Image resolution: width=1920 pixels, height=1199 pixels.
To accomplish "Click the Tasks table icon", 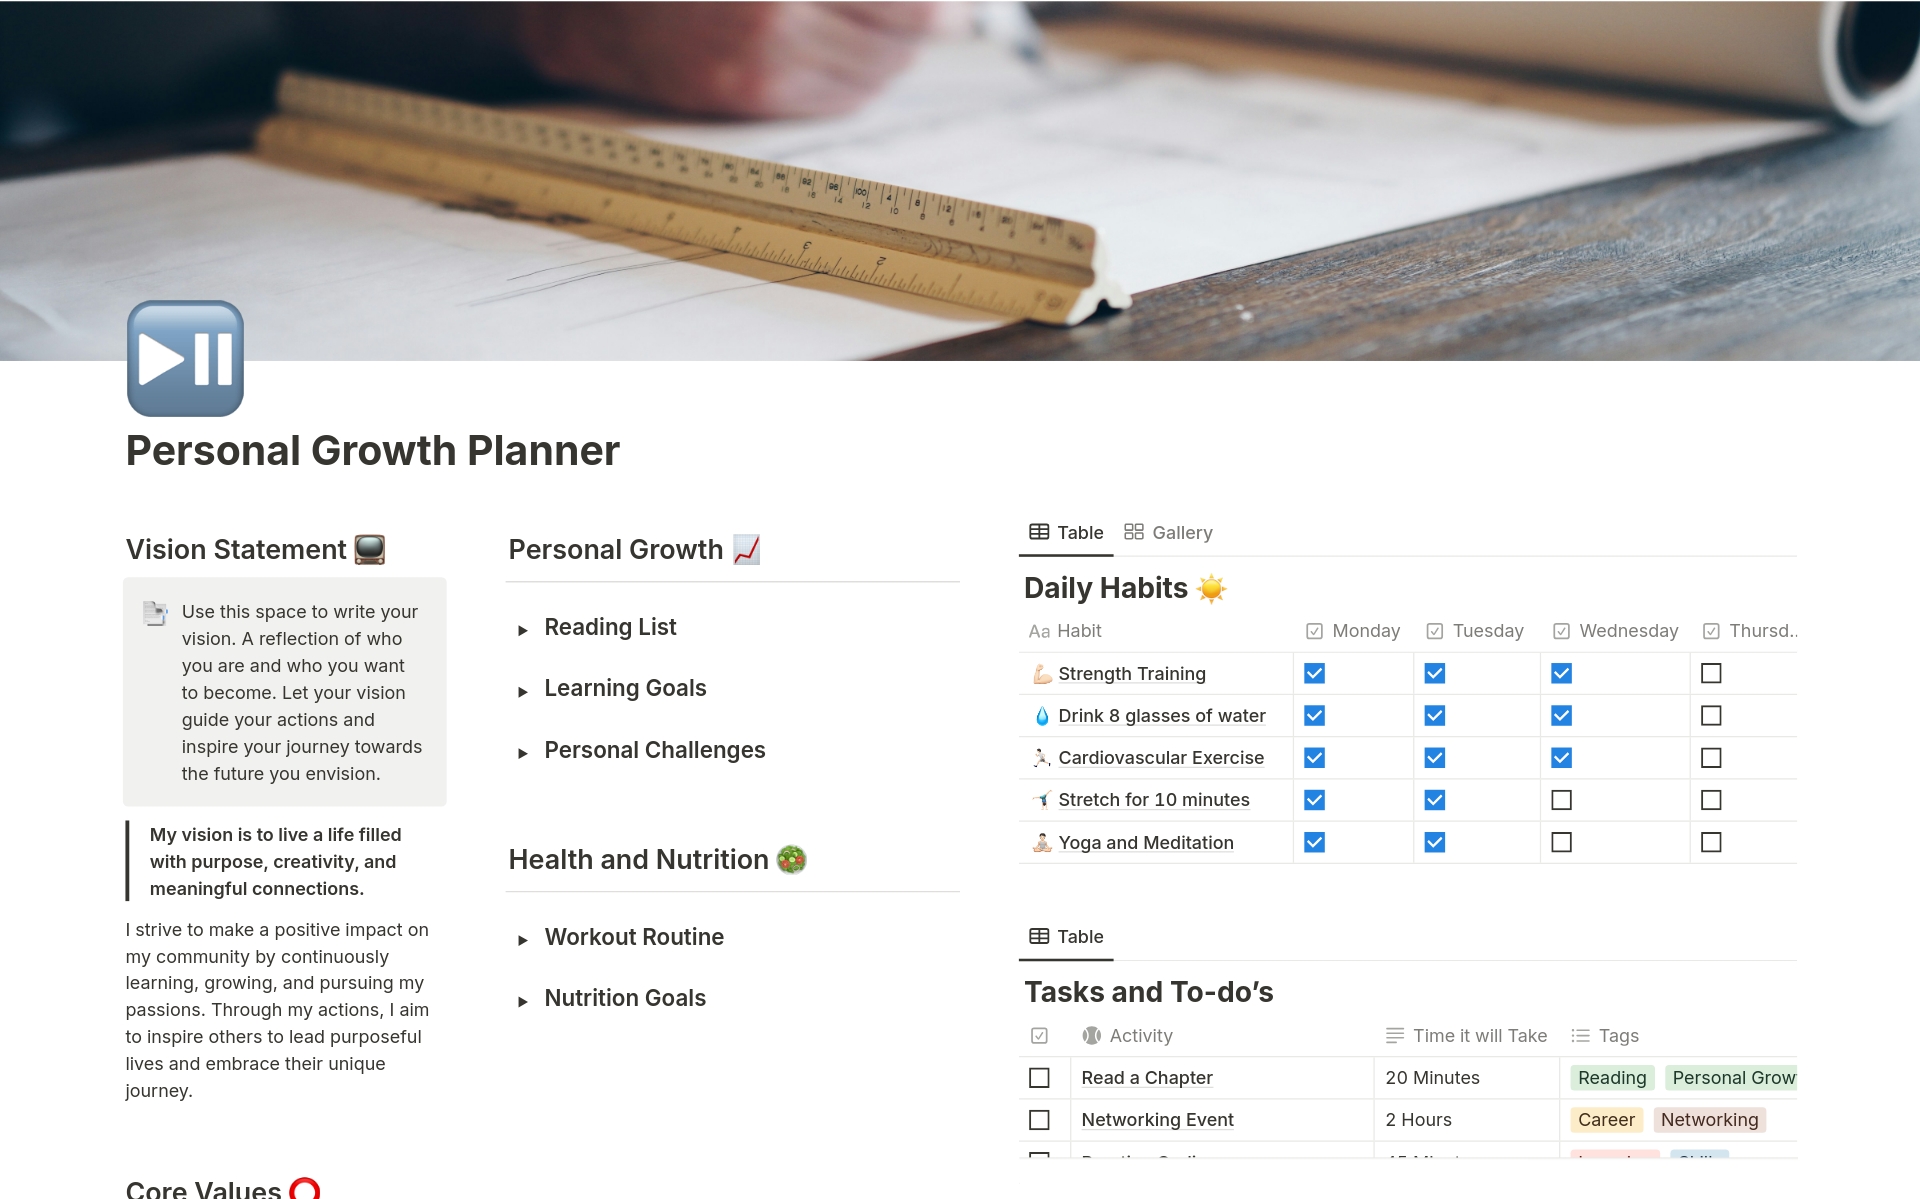I will click(1039, 937).
